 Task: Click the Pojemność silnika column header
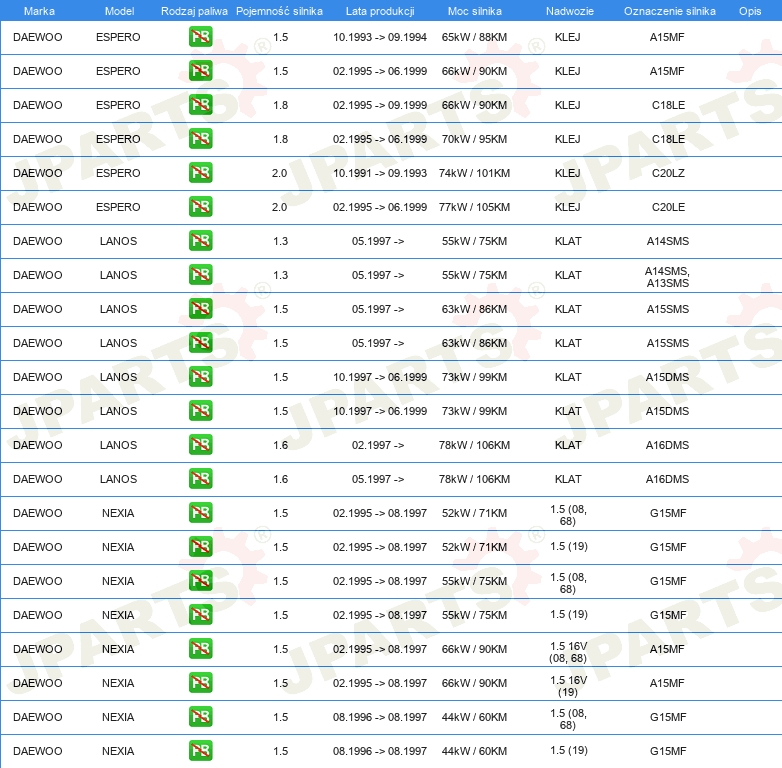click(x=279, y=11)
